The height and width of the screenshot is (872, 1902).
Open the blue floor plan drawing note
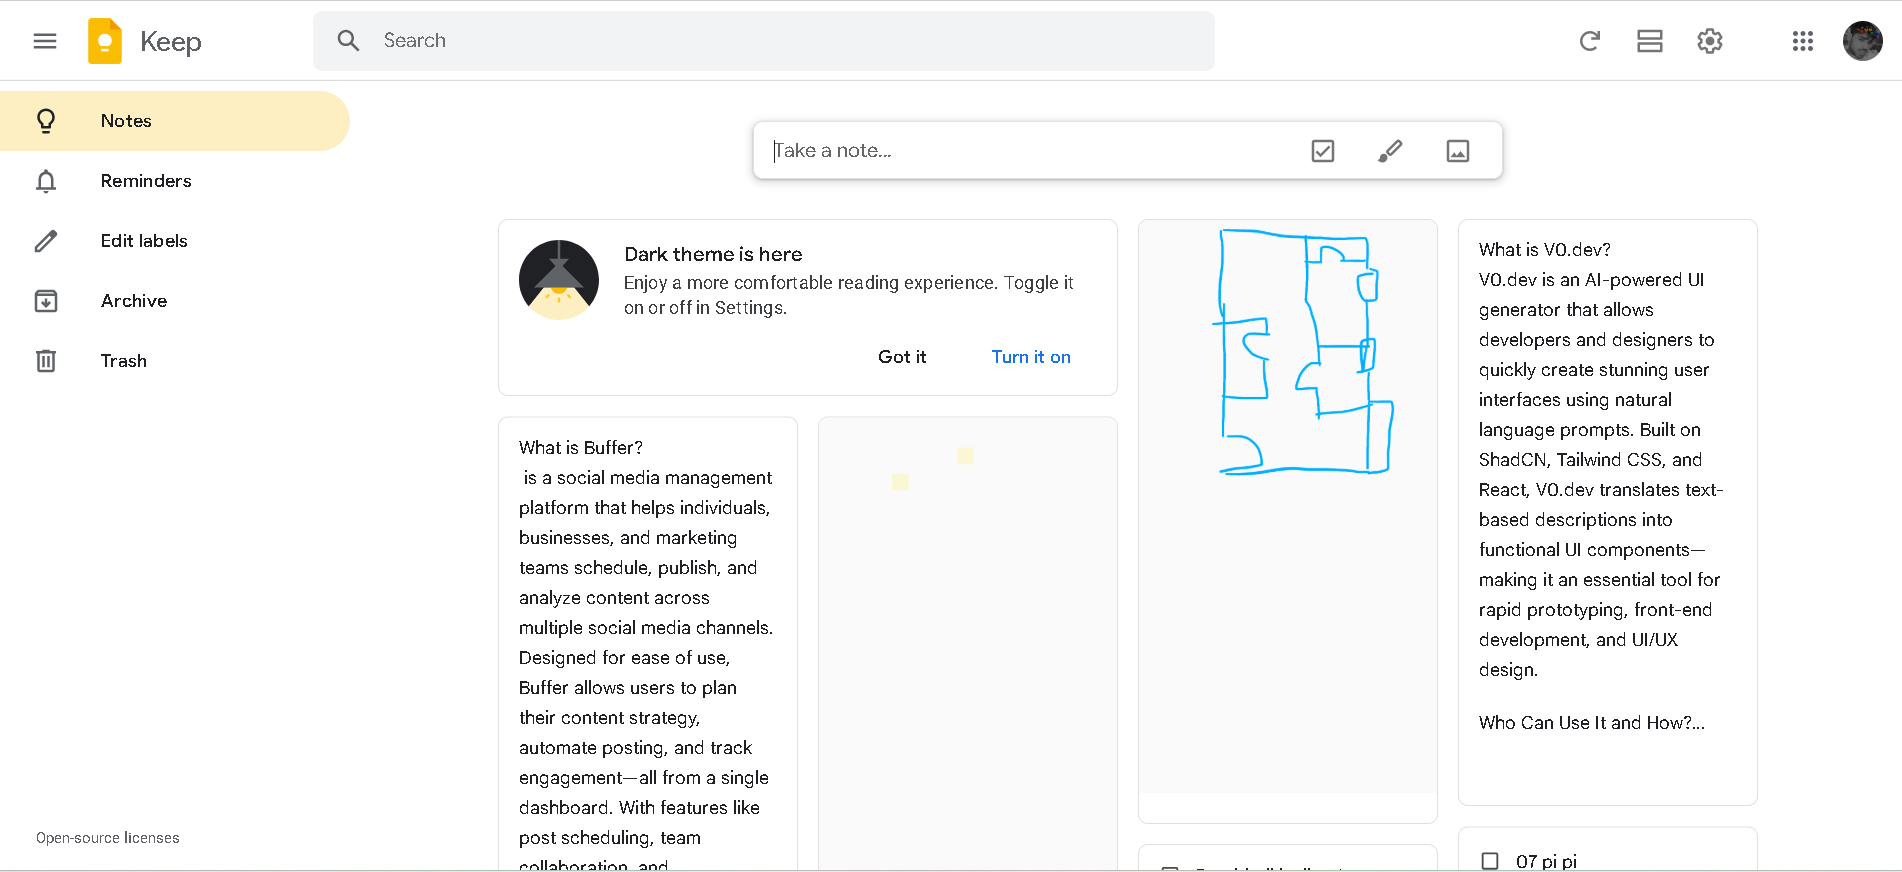[x=1288, y=521]
